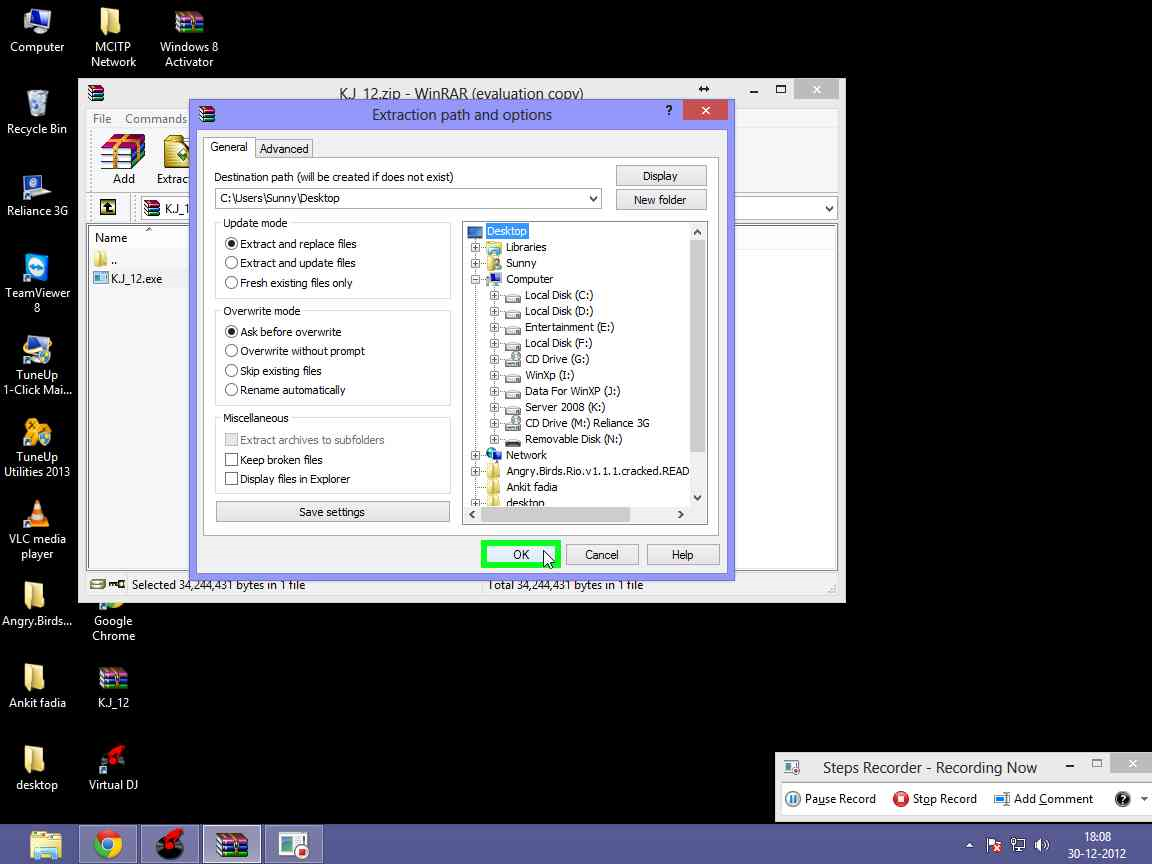Expand the Sunny tree node
This screenshot has width=1152, height=864.
click(x=475, y=263)
